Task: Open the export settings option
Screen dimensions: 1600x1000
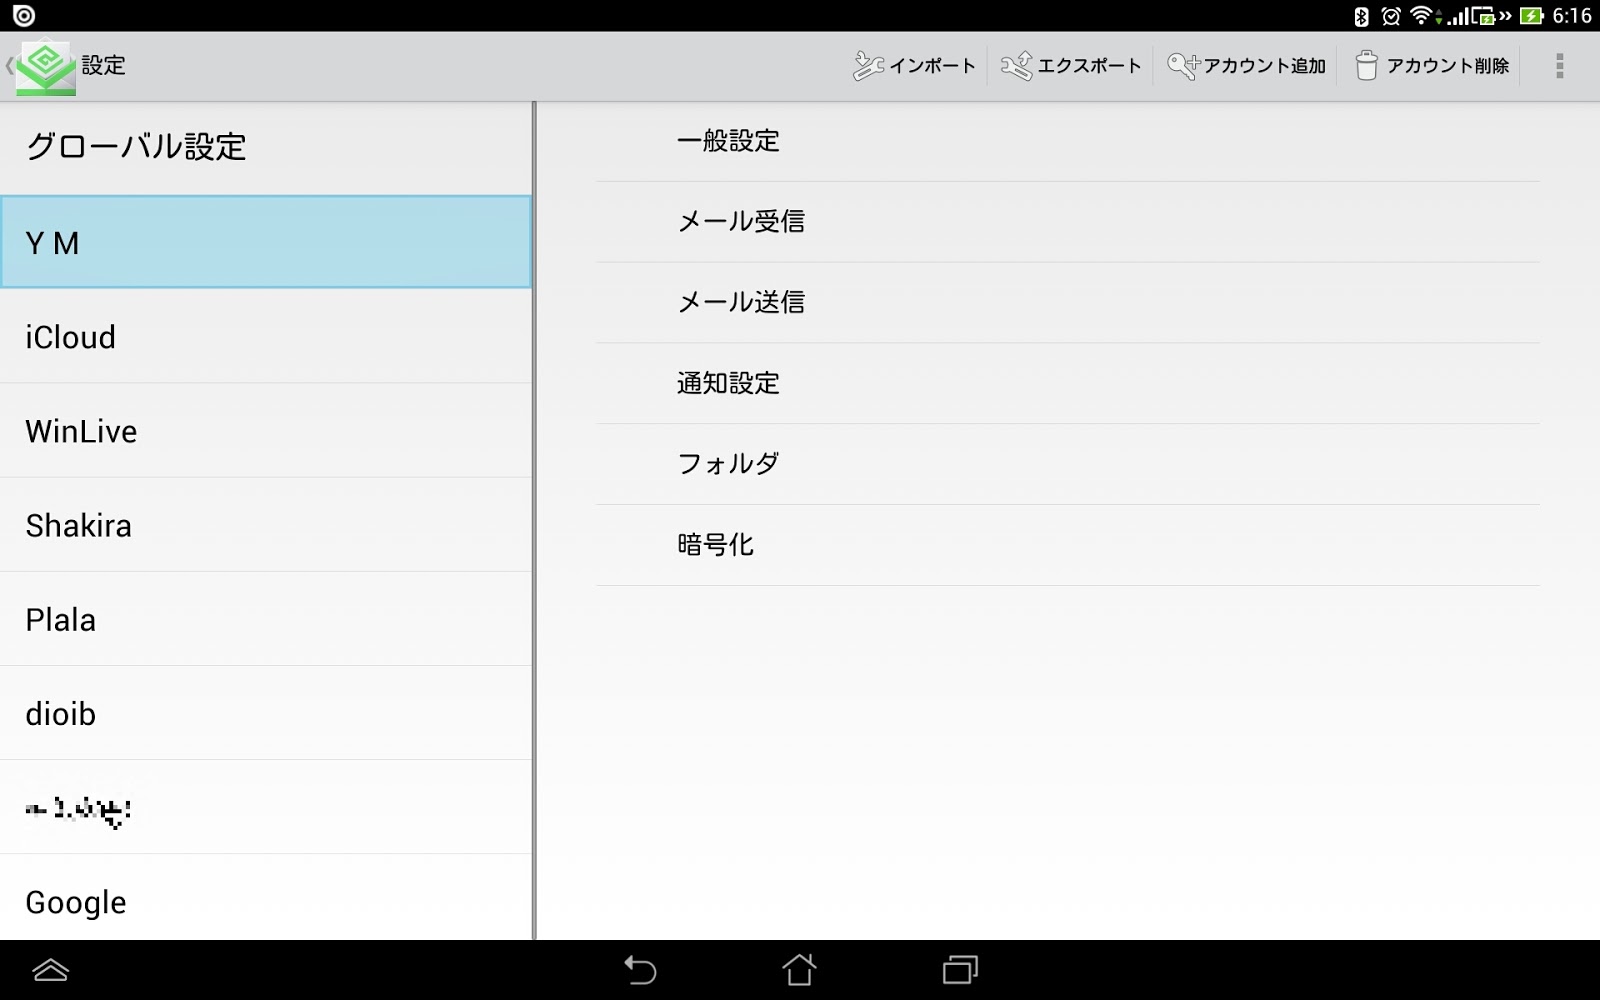Action: click(1071, 66)
